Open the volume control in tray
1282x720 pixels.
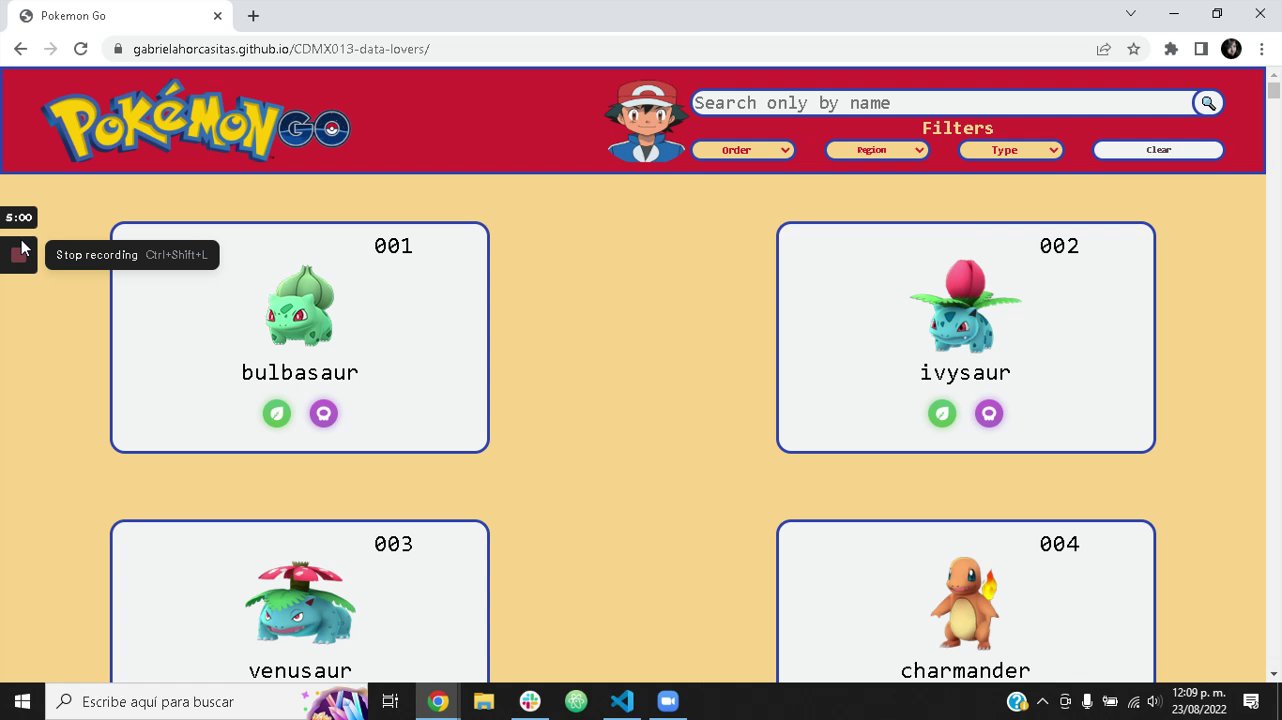(x=1155, y=702)
